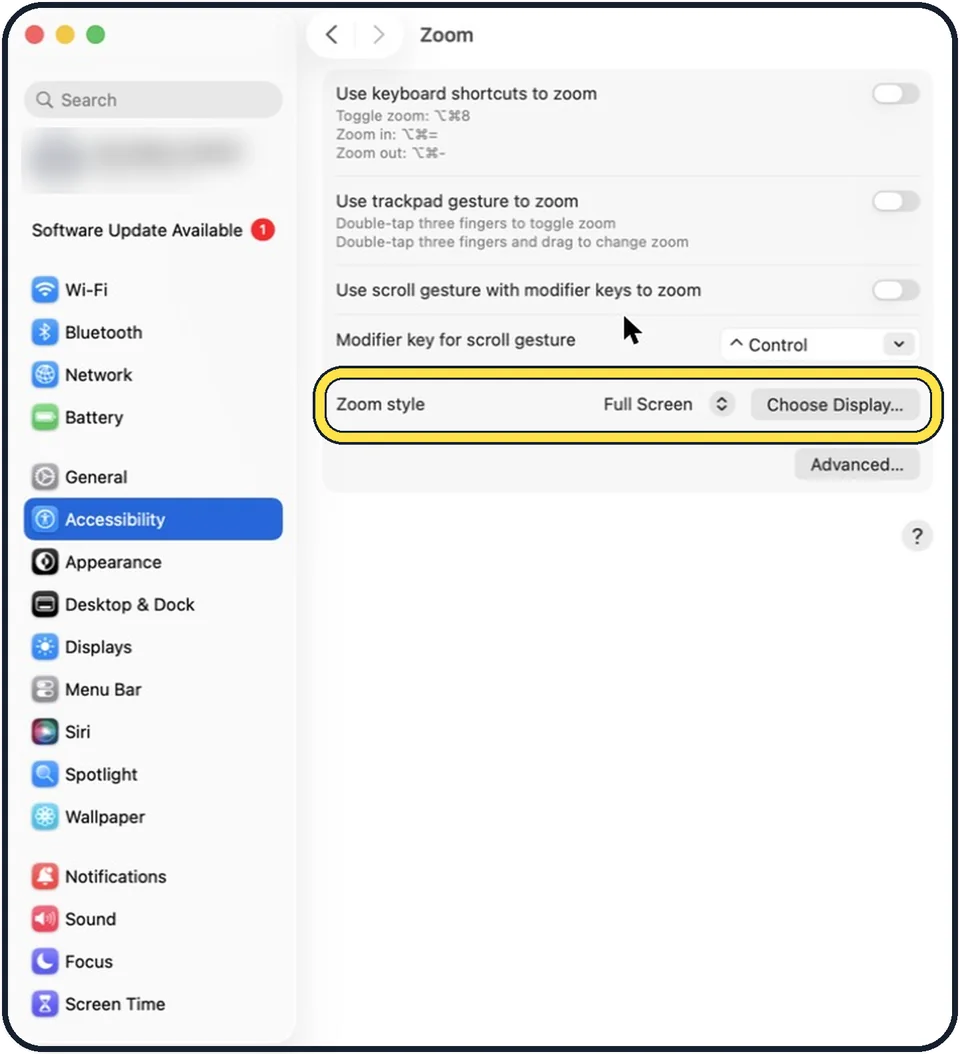Click the Menu Bar icon

pos(45,689)
